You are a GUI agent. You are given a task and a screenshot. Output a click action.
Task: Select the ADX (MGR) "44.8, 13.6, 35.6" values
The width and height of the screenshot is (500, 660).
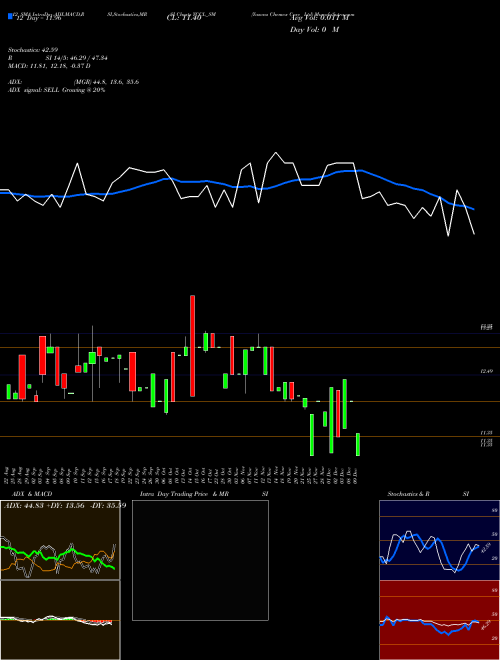tap(116, 82)
